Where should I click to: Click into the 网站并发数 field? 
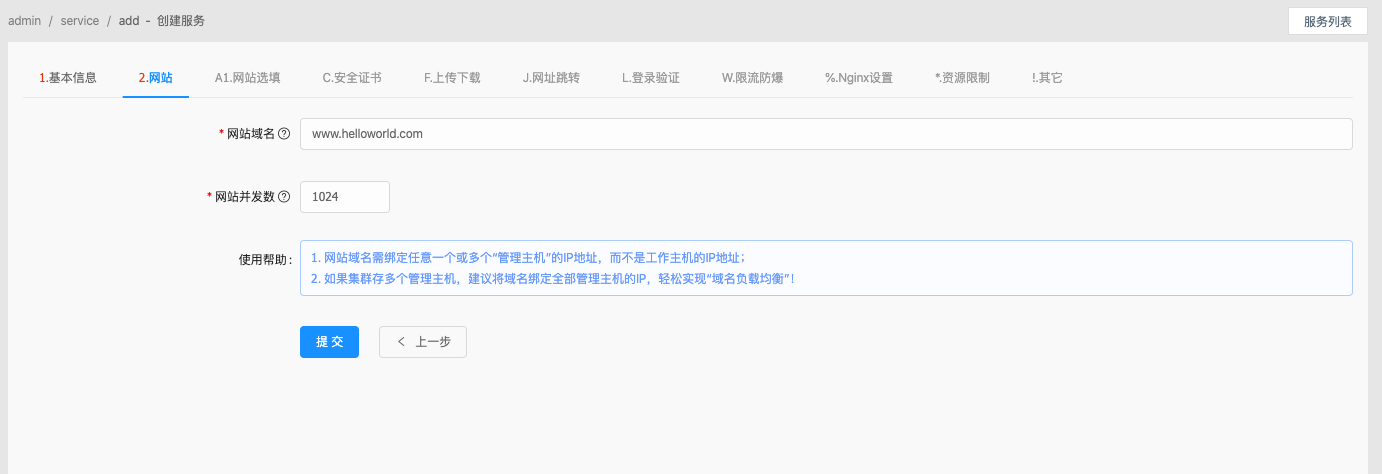(344, 197)
